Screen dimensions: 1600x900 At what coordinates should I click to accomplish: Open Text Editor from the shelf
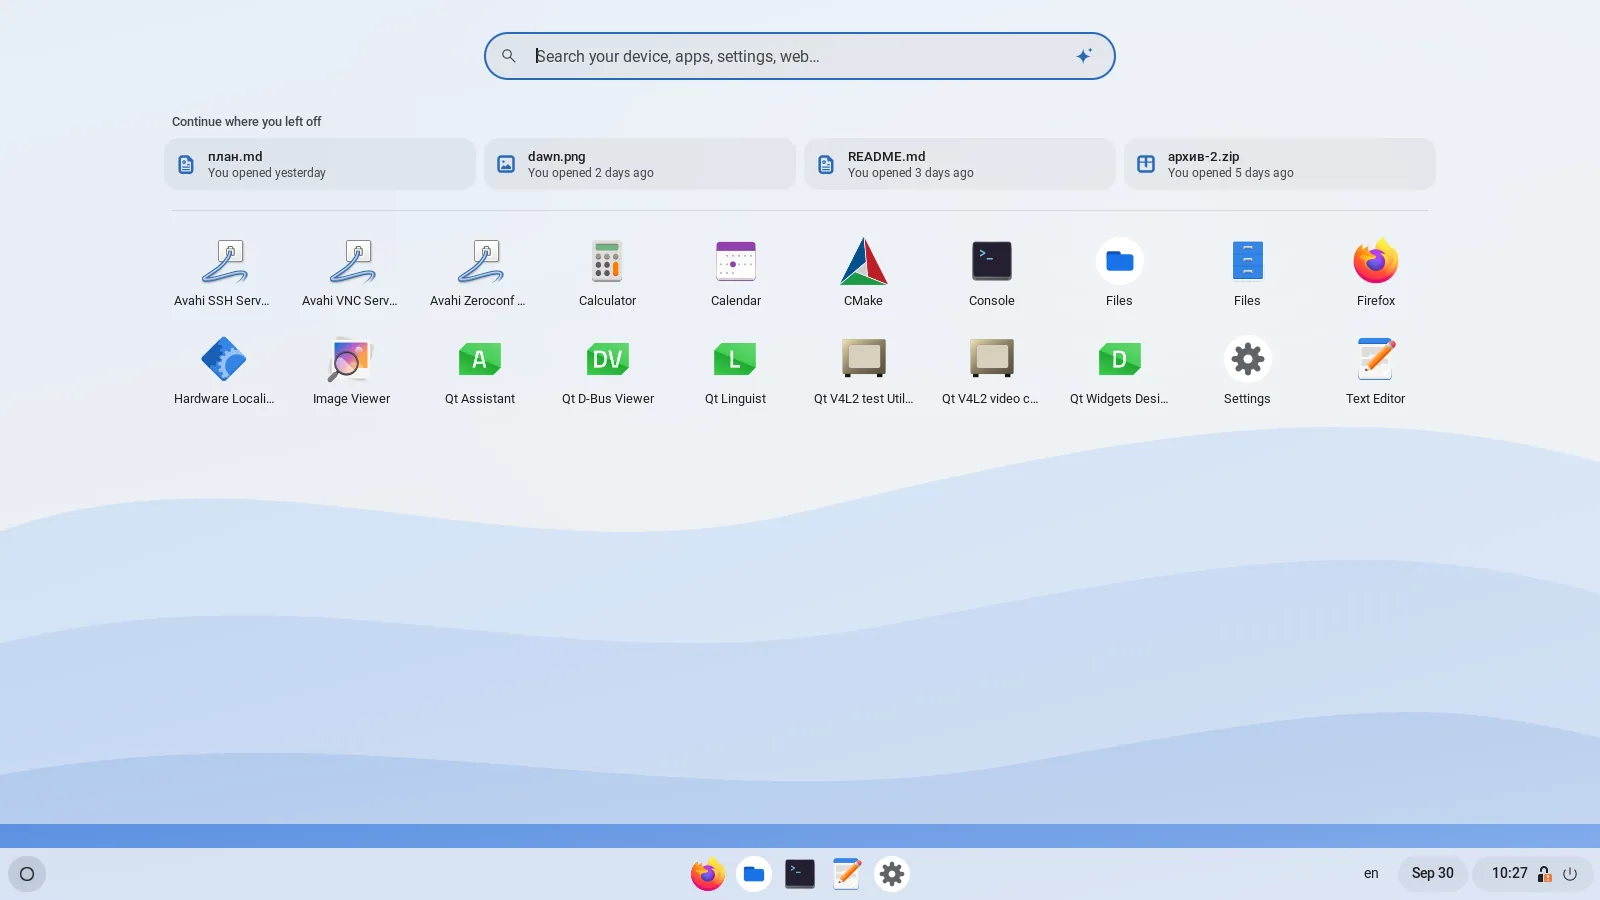[x=846, y=874]
